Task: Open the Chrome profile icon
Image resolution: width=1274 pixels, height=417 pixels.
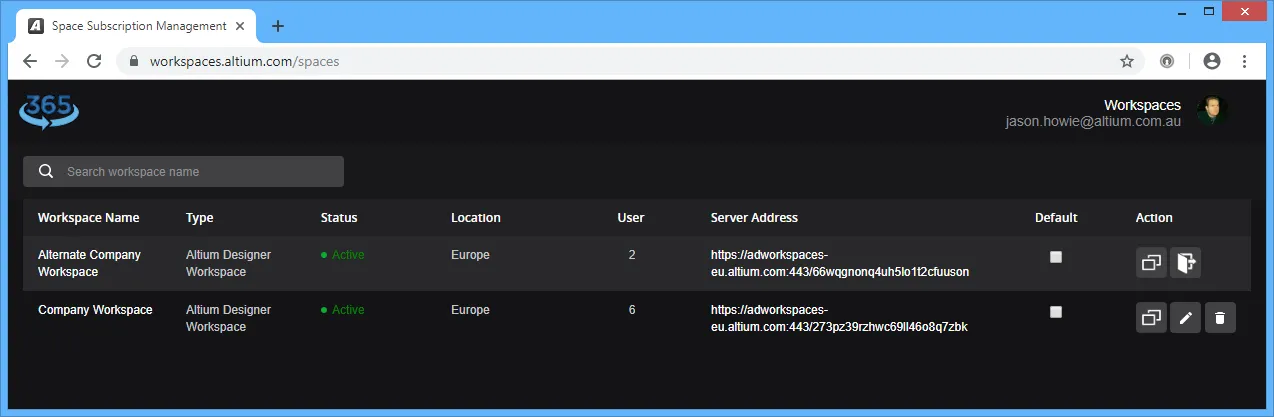Action: [1212, 61]
